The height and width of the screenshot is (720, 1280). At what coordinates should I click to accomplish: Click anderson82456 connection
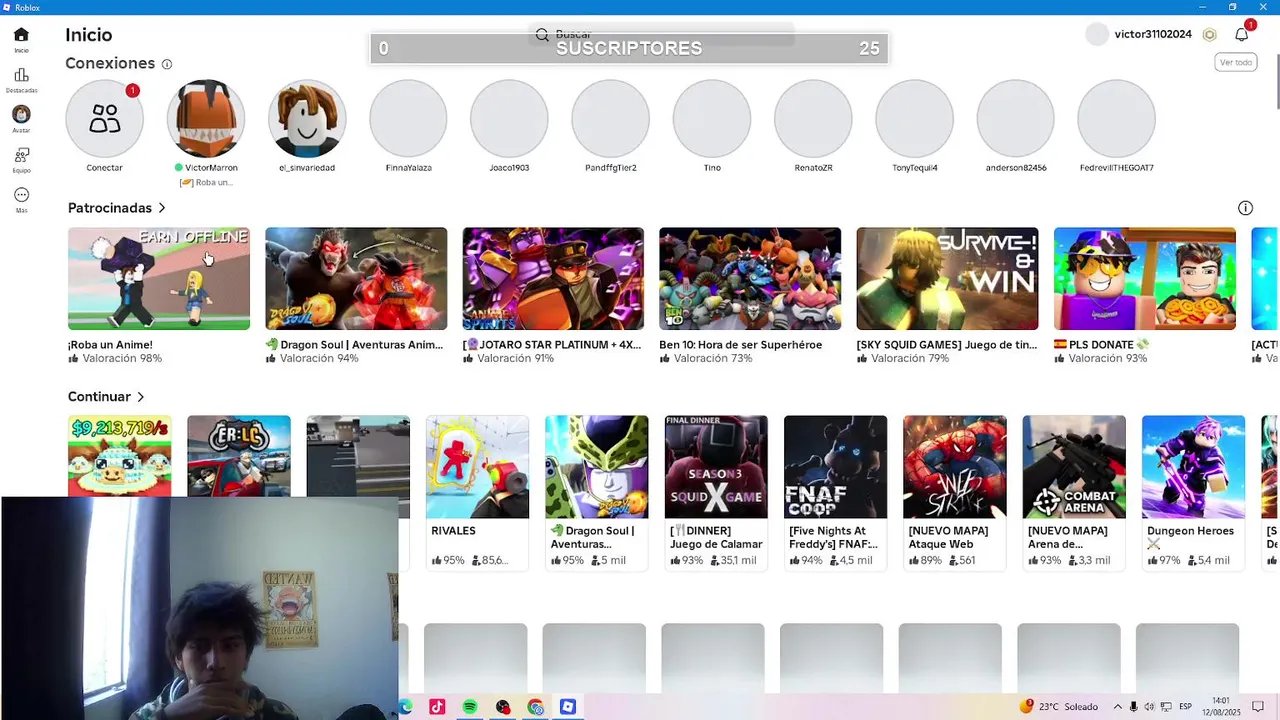click(x=1015, y=119)
